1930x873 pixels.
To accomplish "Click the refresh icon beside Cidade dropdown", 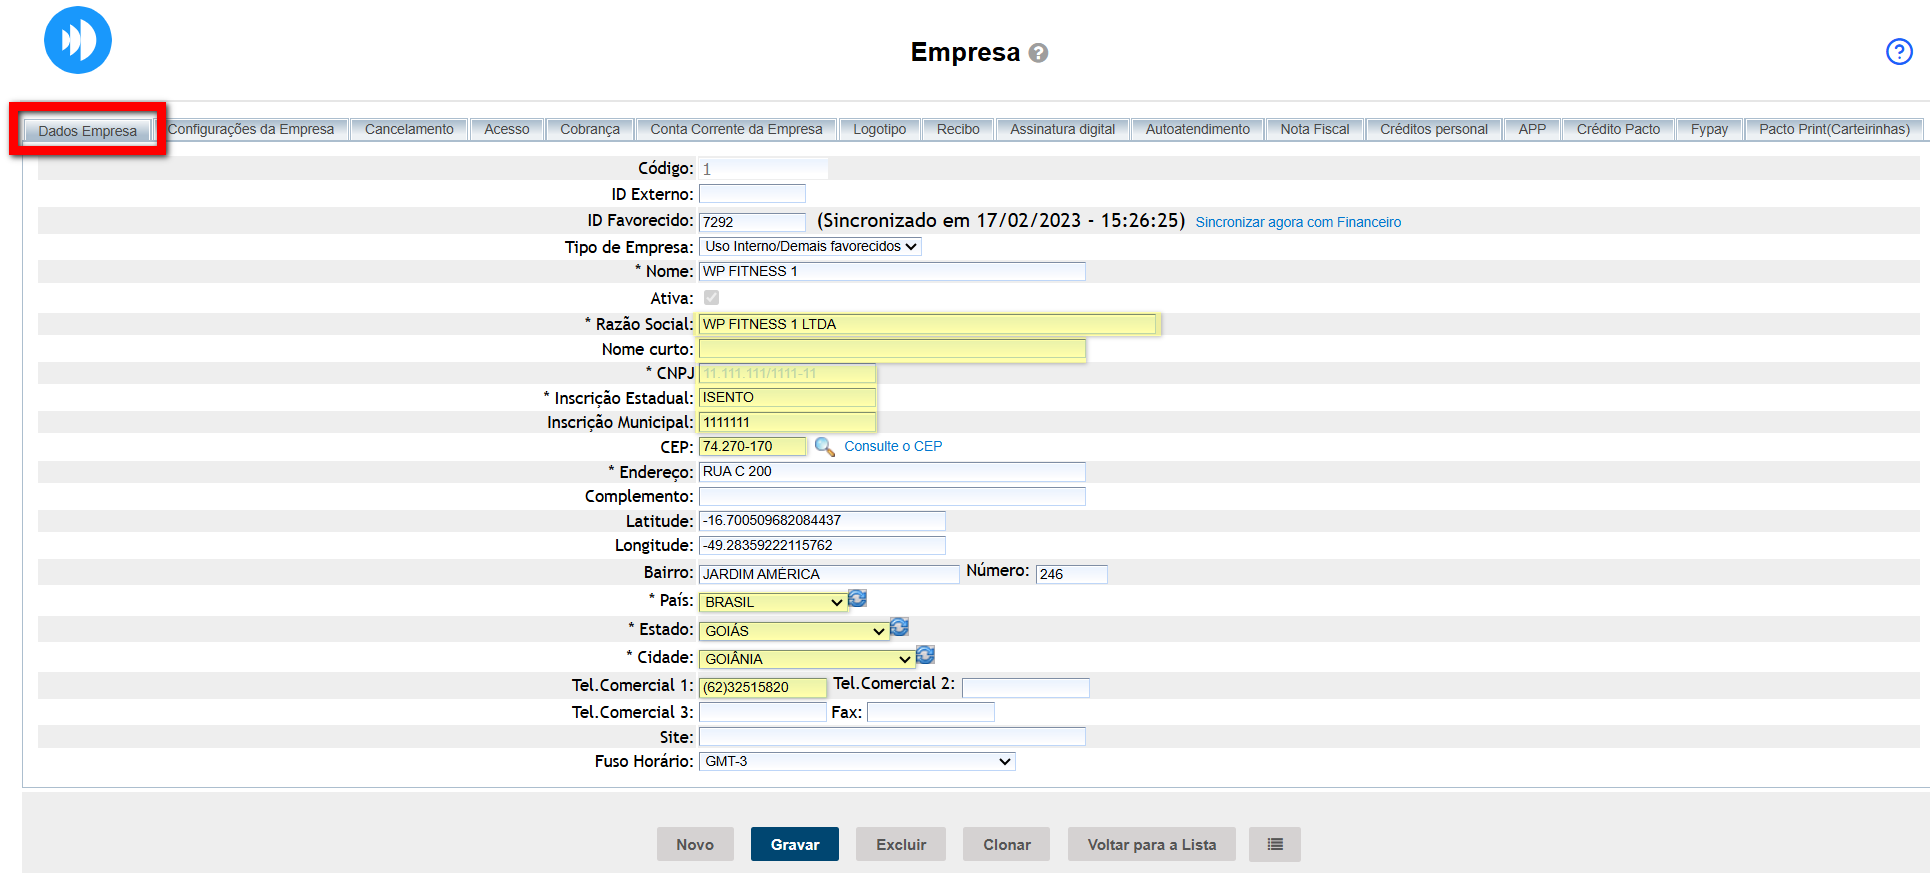I will (925, 655).
